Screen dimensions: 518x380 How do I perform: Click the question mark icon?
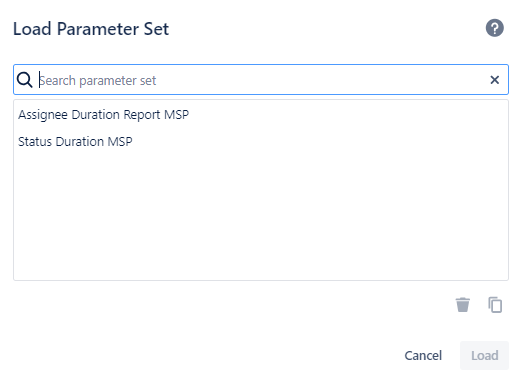(x=494, y=28)
